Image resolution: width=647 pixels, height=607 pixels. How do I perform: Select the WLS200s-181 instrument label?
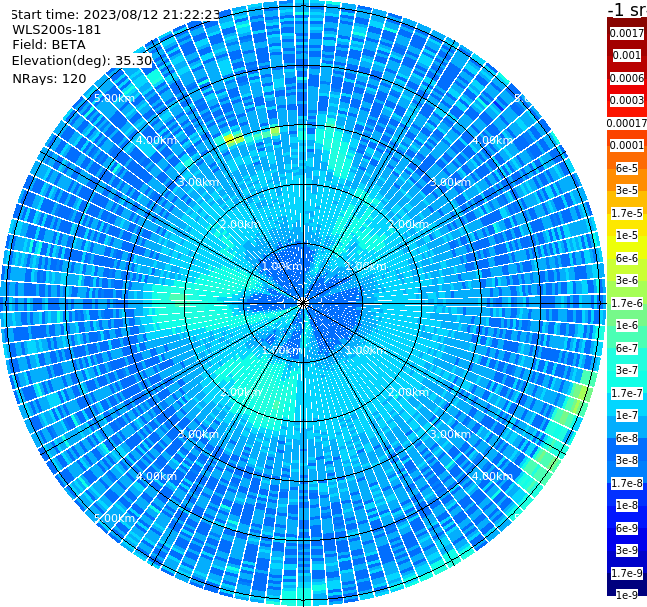click(57, 30)
